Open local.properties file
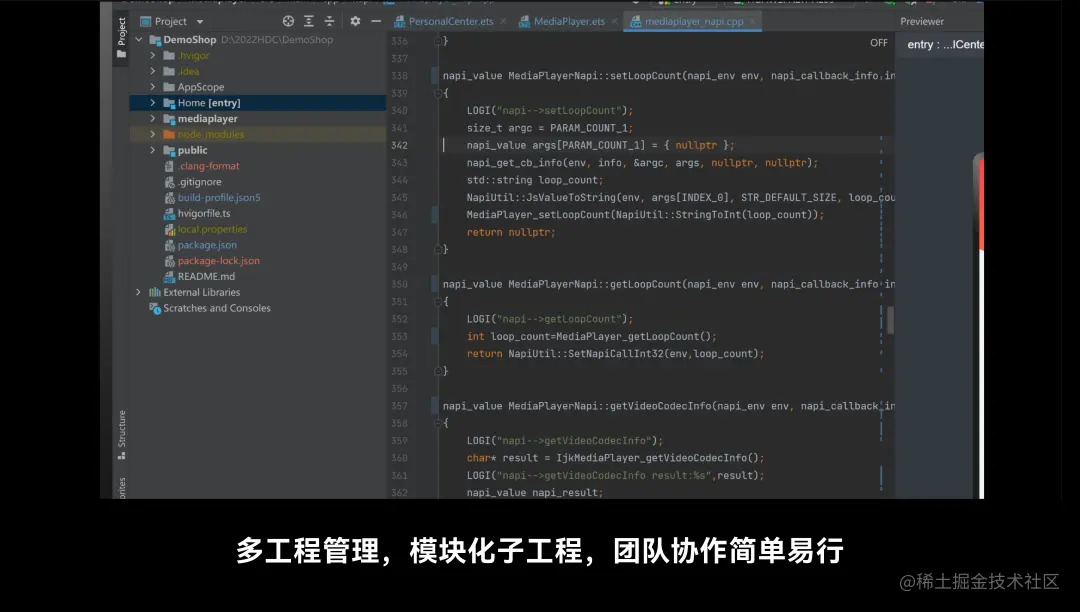Image resolution: width=1080 pixels, height=612 pixels. pyautogui.click(x=212, y=229)
